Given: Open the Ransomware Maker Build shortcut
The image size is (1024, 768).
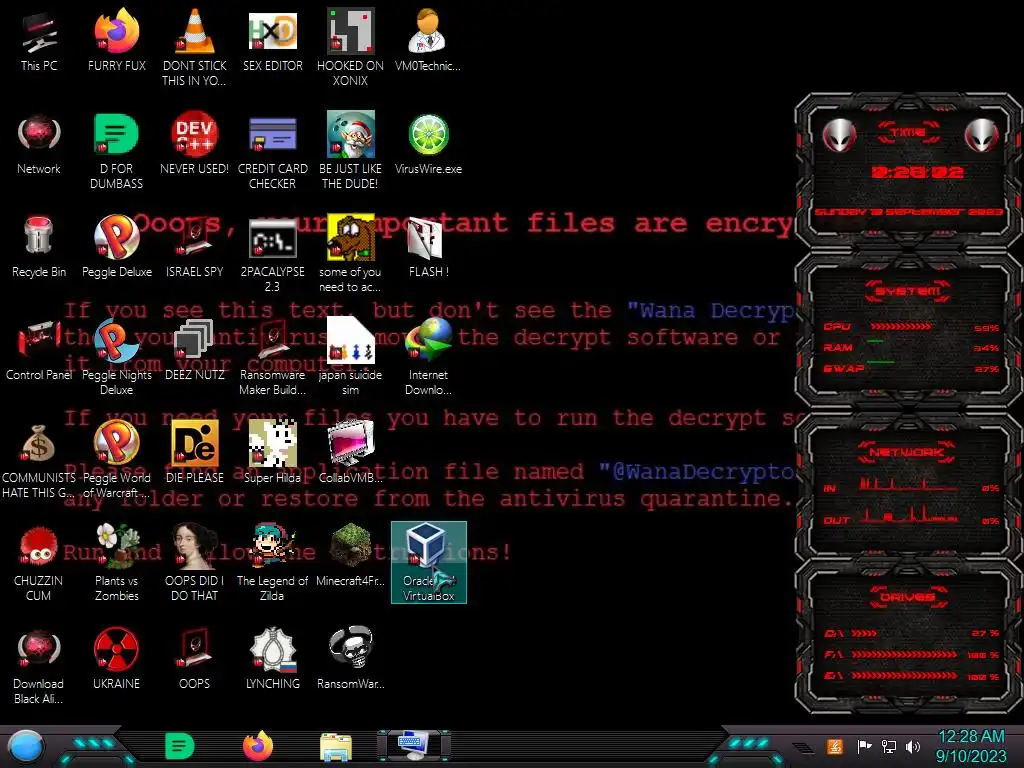Looking at the screenshot, I should (x=272, y=357).
